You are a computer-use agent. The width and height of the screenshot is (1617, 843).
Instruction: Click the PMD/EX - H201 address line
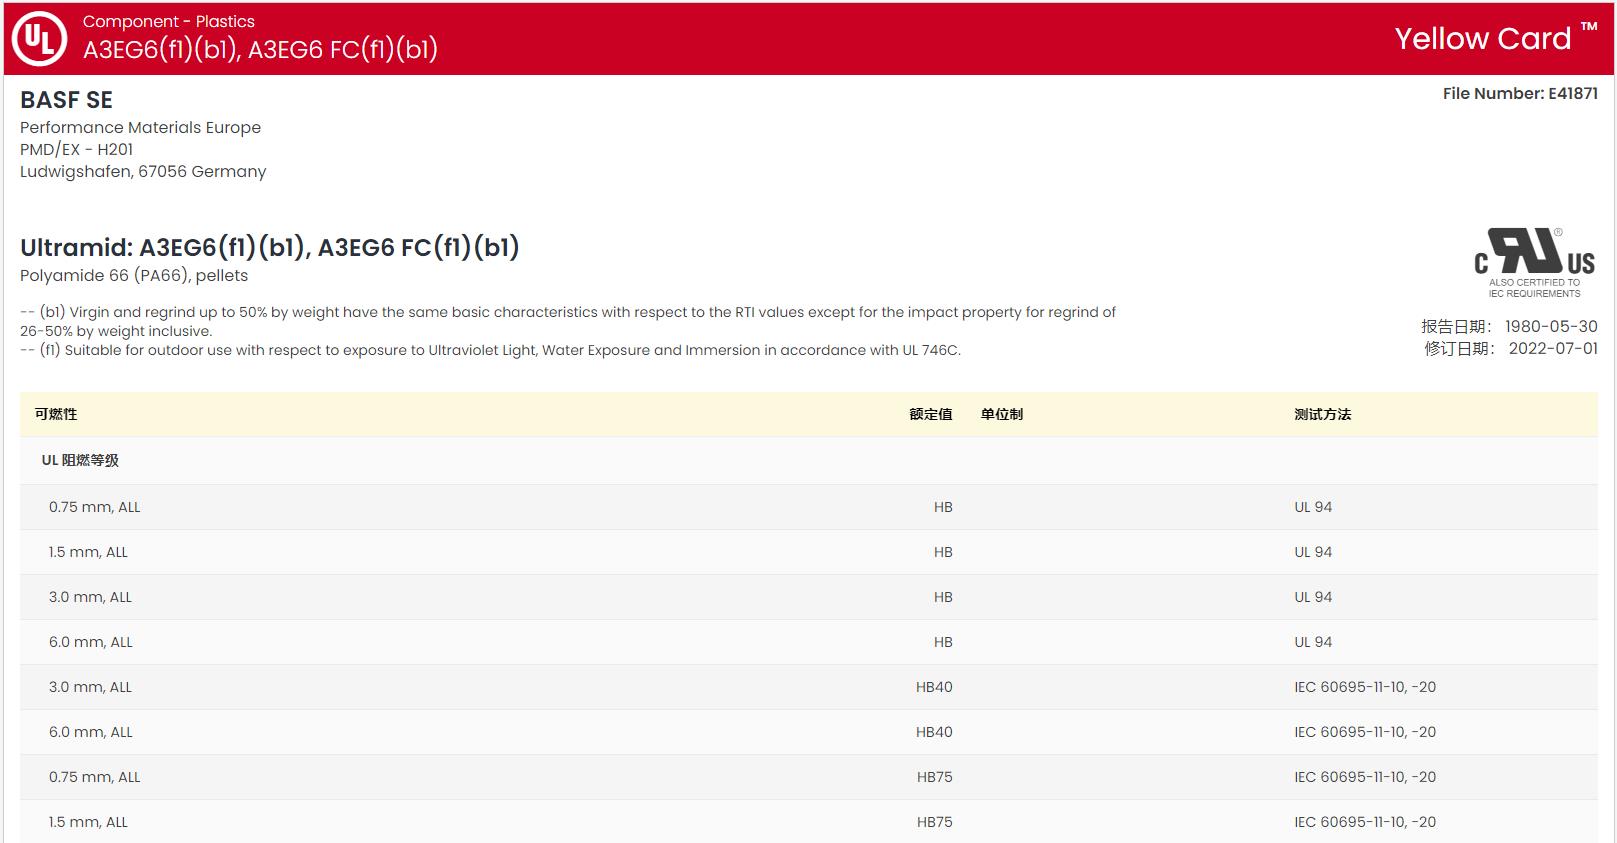tap(76, 149)
